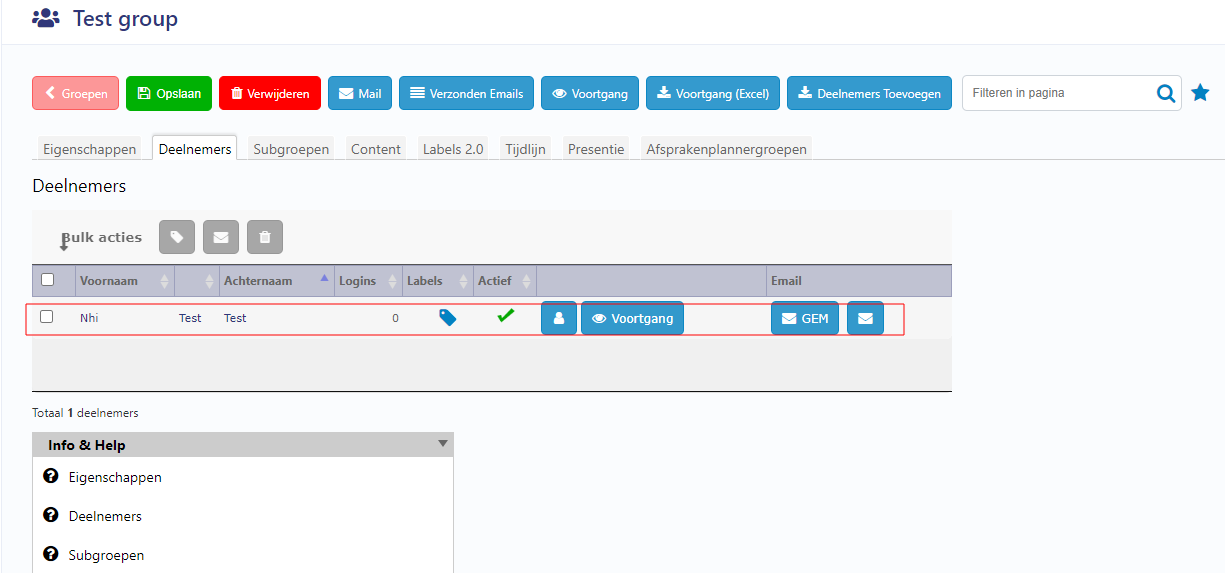Open the Deelnemers help link

click(x=105, y=516)
